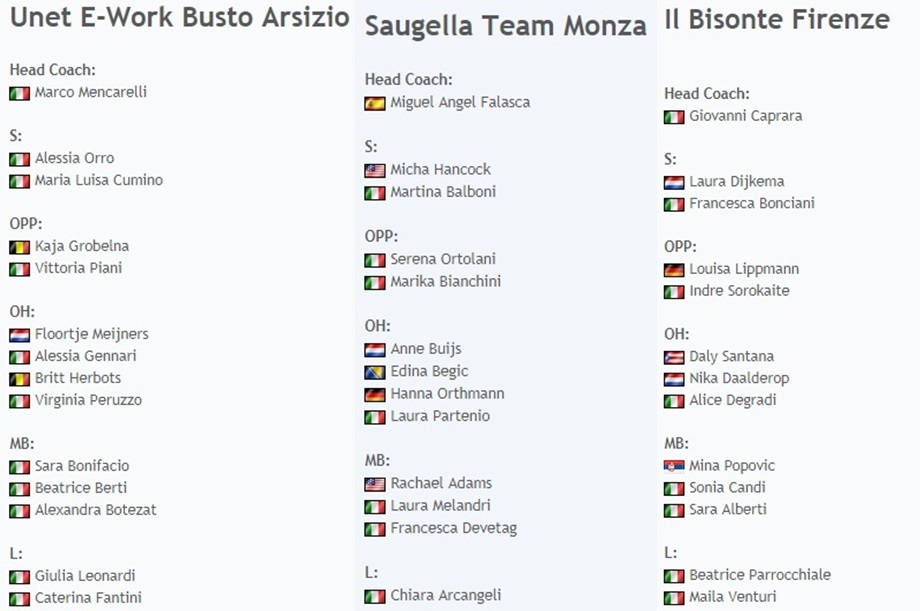The height and width of the screenshot is (611, 920).
Task: Click the German flag next to Hanna Orthmann
Action: pos(375,394)
